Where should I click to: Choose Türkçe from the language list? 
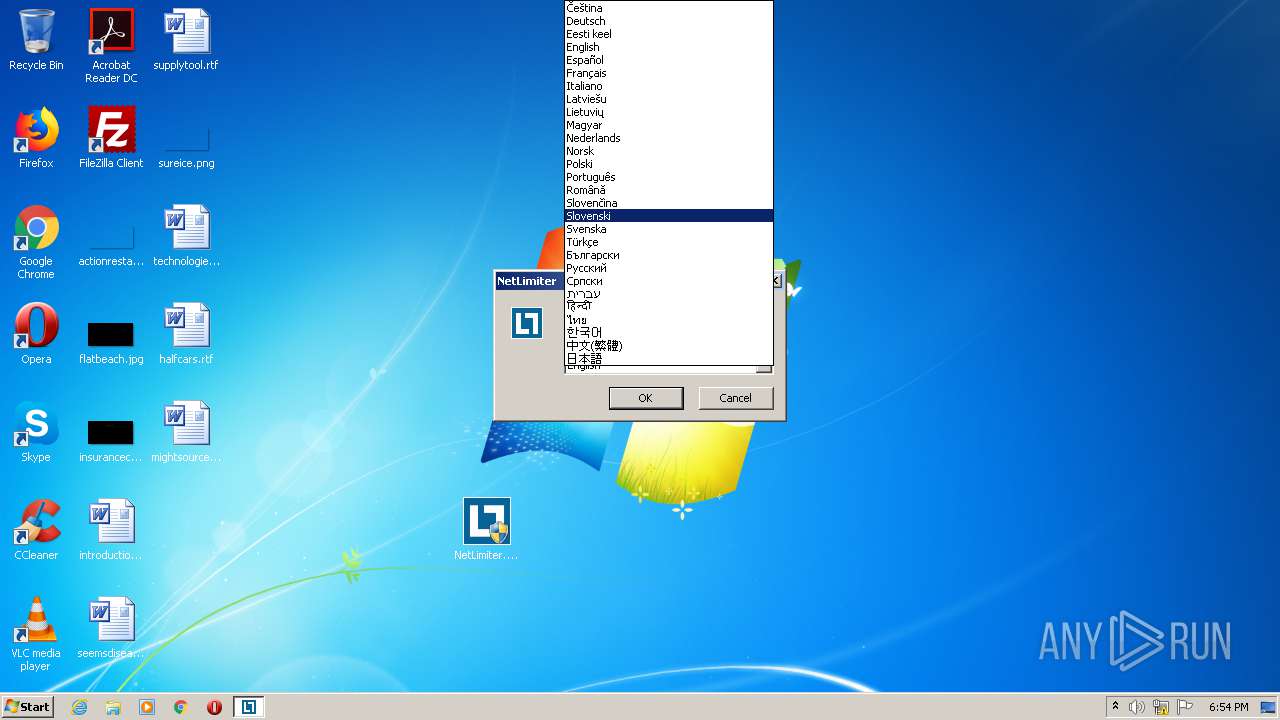click(669, 242)
